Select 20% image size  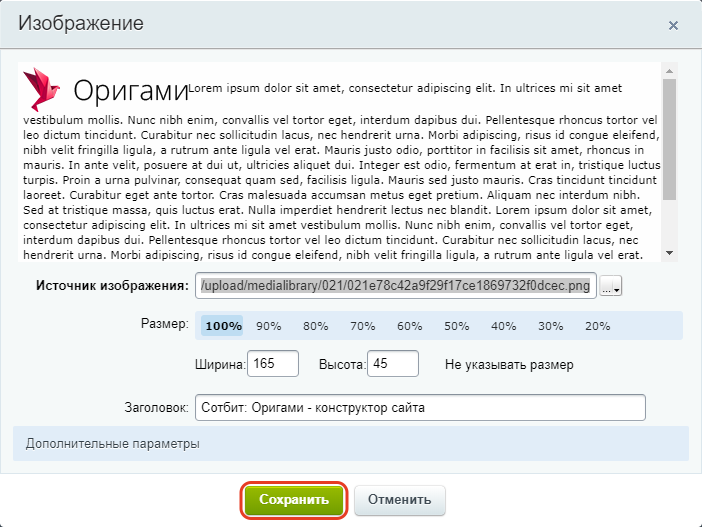pos(598,326)
